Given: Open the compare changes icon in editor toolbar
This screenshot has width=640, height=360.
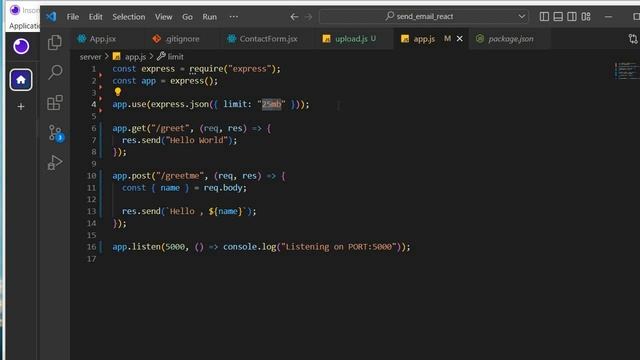Looking at the screenshot, I should click(633, 39).
